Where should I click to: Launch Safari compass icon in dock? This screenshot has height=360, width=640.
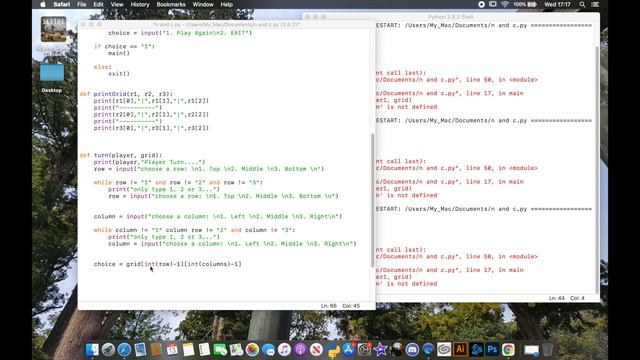pos(124,350)
